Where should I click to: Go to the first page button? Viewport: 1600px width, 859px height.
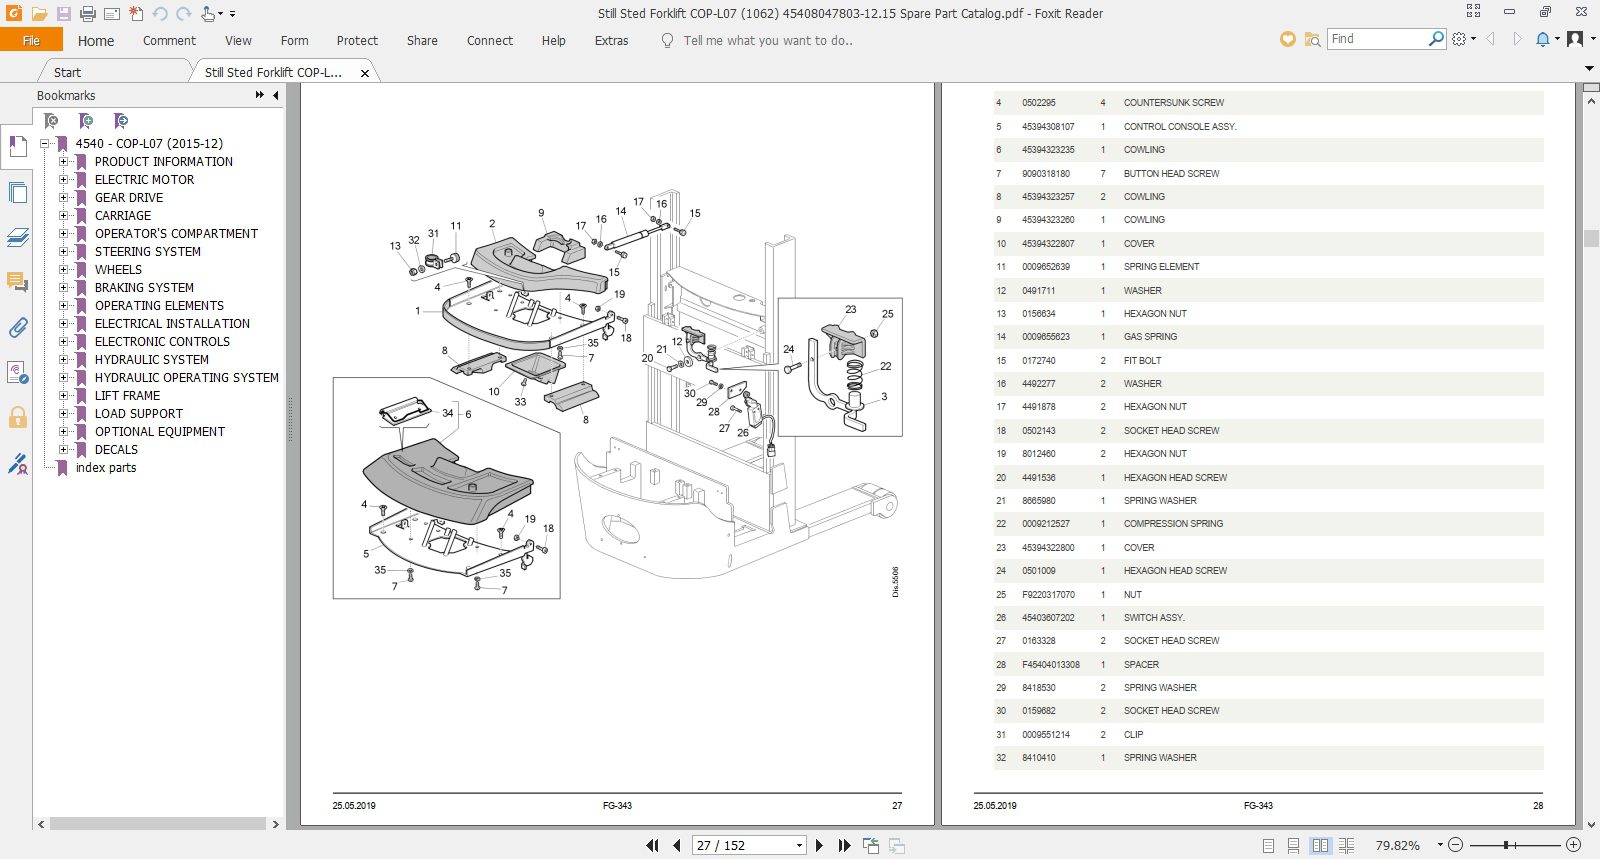point(653,846)
